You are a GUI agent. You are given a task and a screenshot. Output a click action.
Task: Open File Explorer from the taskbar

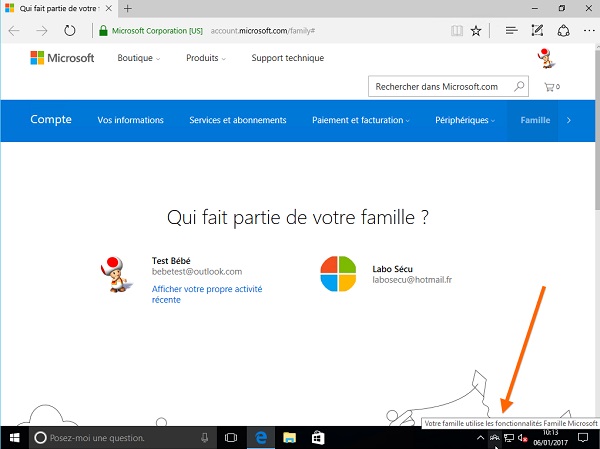pyautogui.click(x=289, y=438)
